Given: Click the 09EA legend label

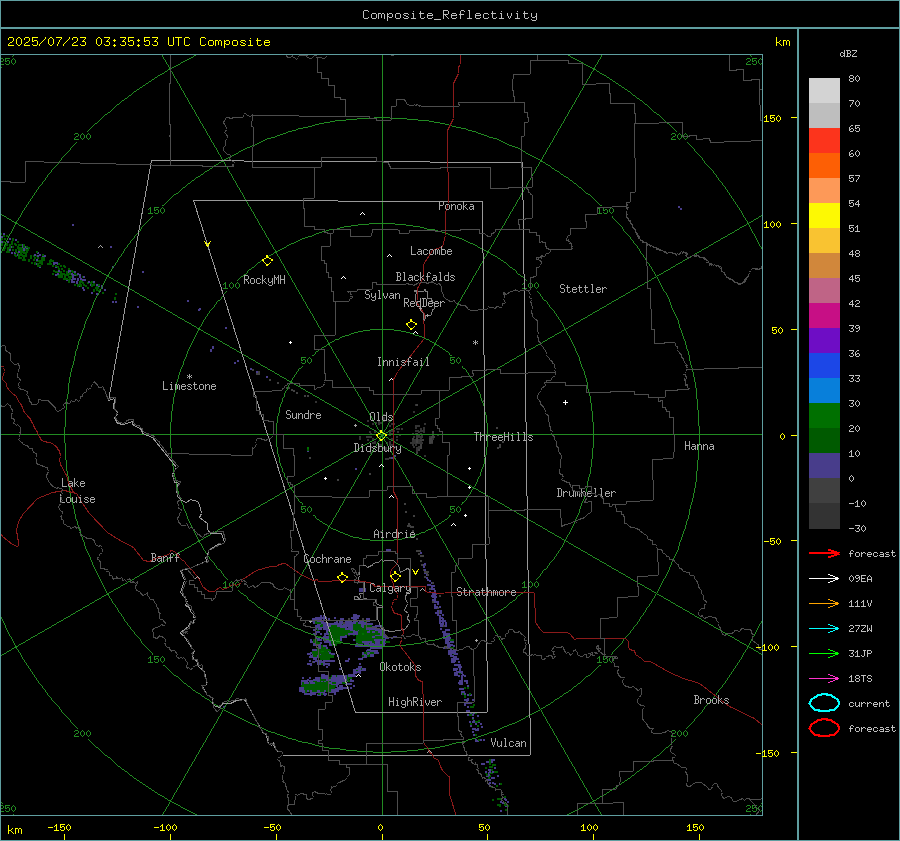Looking at the screenshot, I should click(x=860, y=578).
